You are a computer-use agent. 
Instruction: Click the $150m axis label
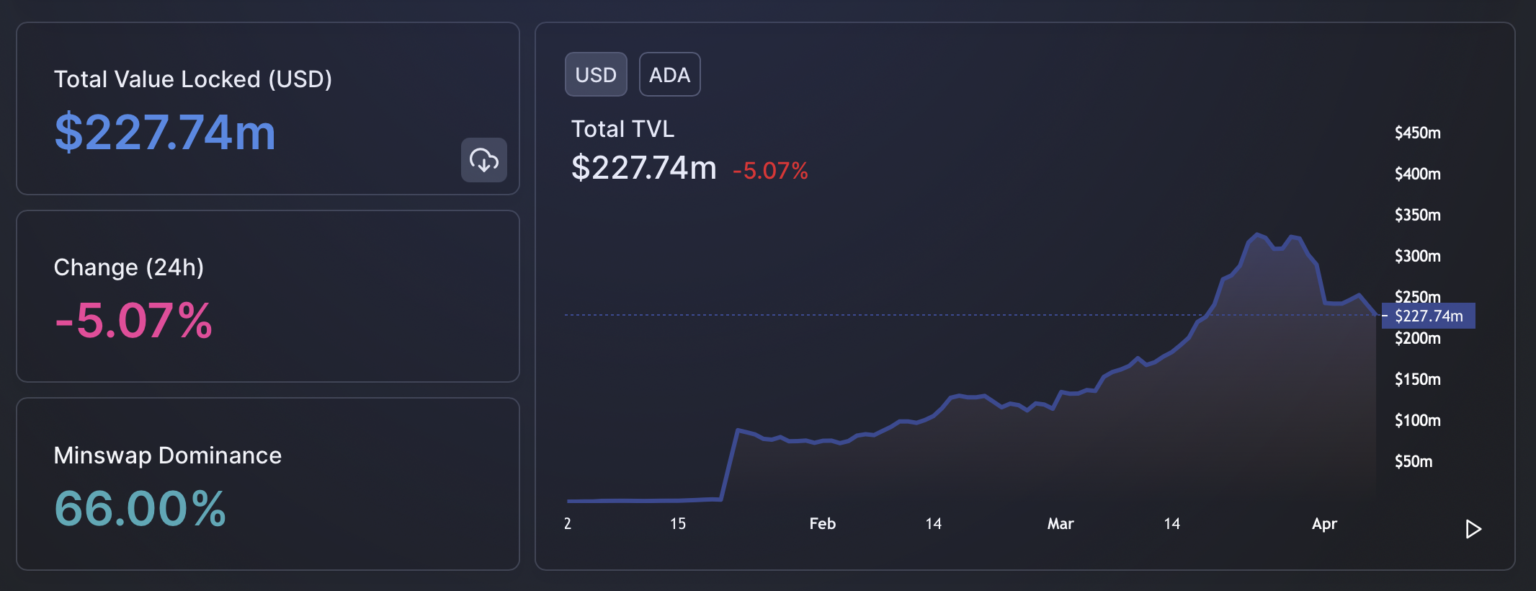pyautogui.click(x=1418, y=379)
